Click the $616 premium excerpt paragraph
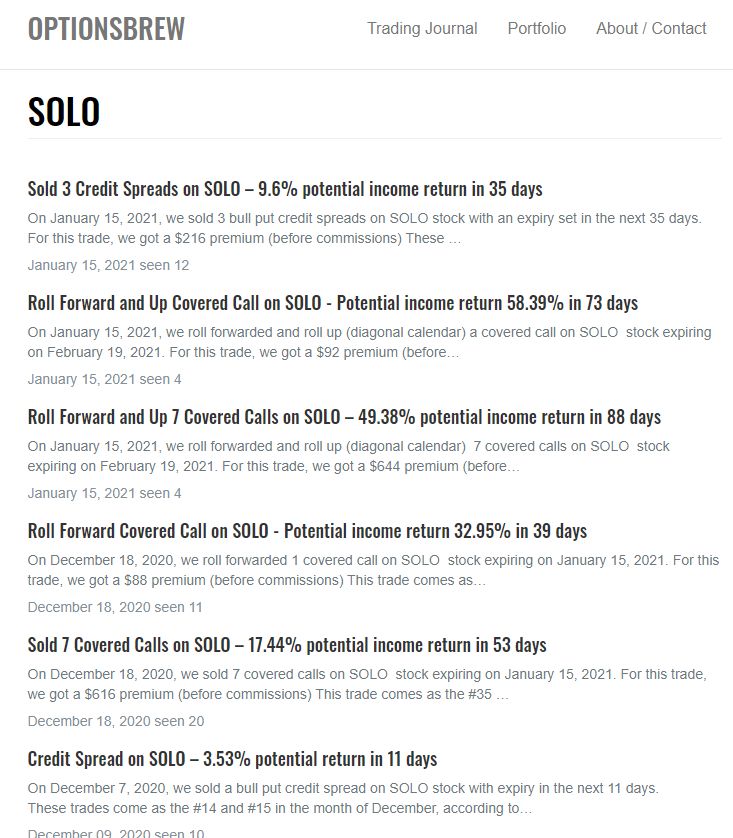 pos(367,684)
